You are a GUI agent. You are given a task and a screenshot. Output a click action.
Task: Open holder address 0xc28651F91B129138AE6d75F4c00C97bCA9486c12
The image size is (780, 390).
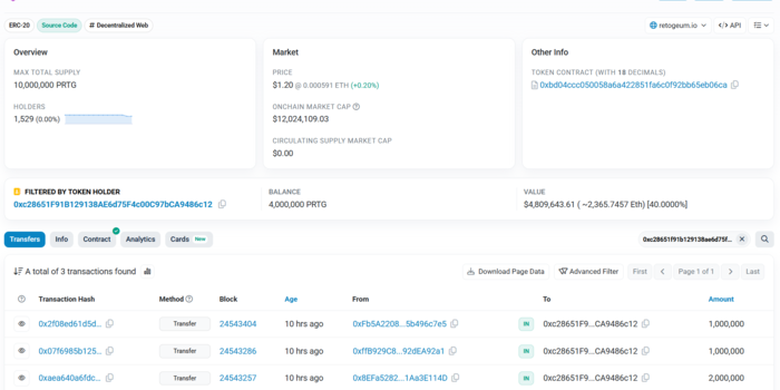point(113,204)
